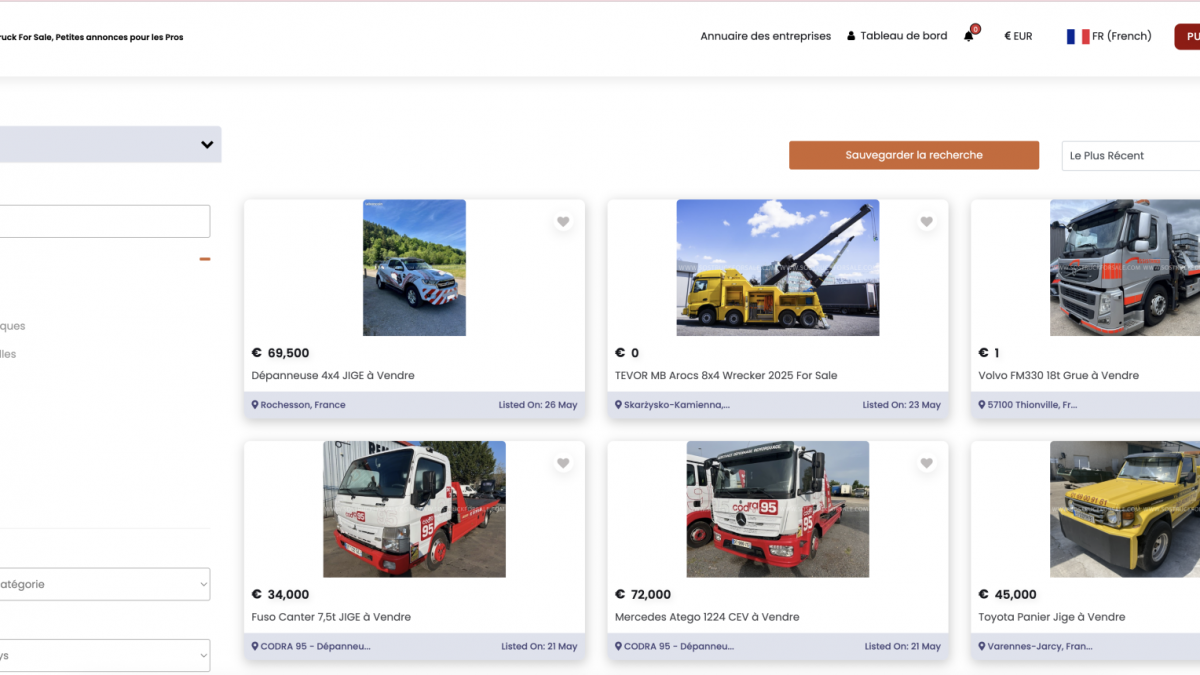The width and height of the screenshot is (1200, 675).
Task: View the yellow TEVOR wrecker thumbnail
Action: pos(777,267)
